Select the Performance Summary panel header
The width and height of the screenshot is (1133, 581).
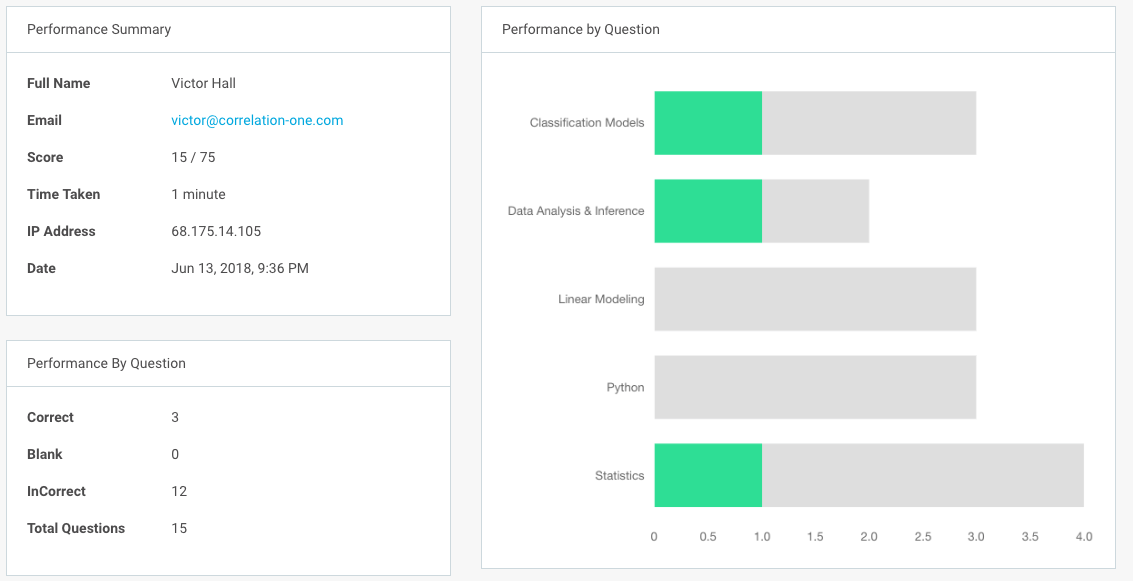click(99, 29)
